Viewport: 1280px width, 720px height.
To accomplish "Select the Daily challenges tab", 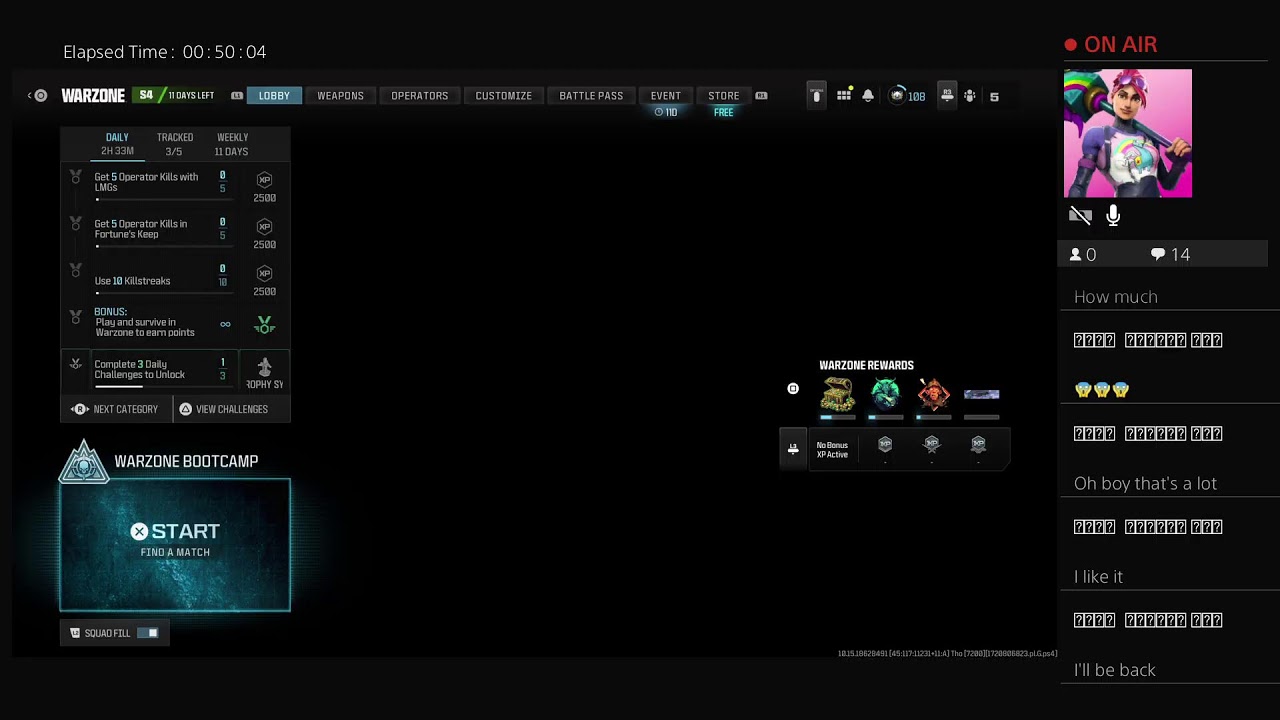I will [117, 144].
